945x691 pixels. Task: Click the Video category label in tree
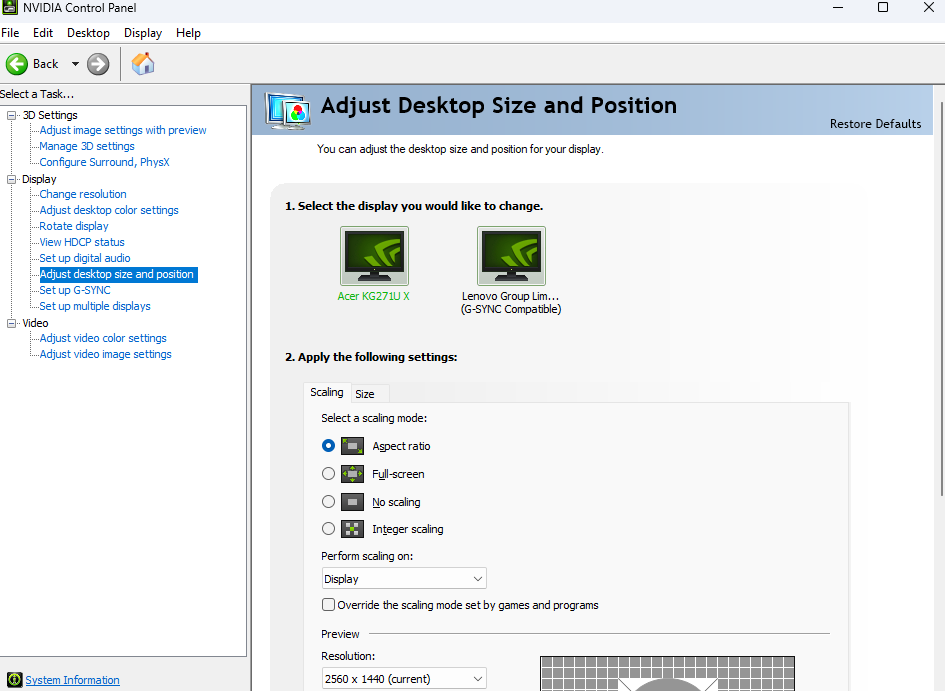click(x=35, y=323)
